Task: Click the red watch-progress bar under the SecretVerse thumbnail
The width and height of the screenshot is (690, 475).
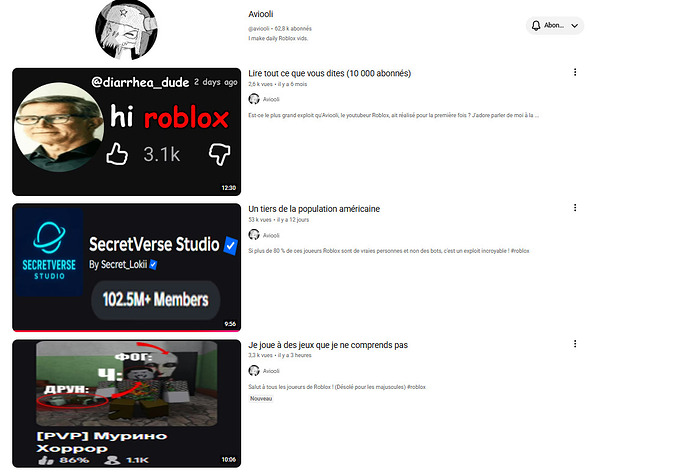Action: pos(127,331)
